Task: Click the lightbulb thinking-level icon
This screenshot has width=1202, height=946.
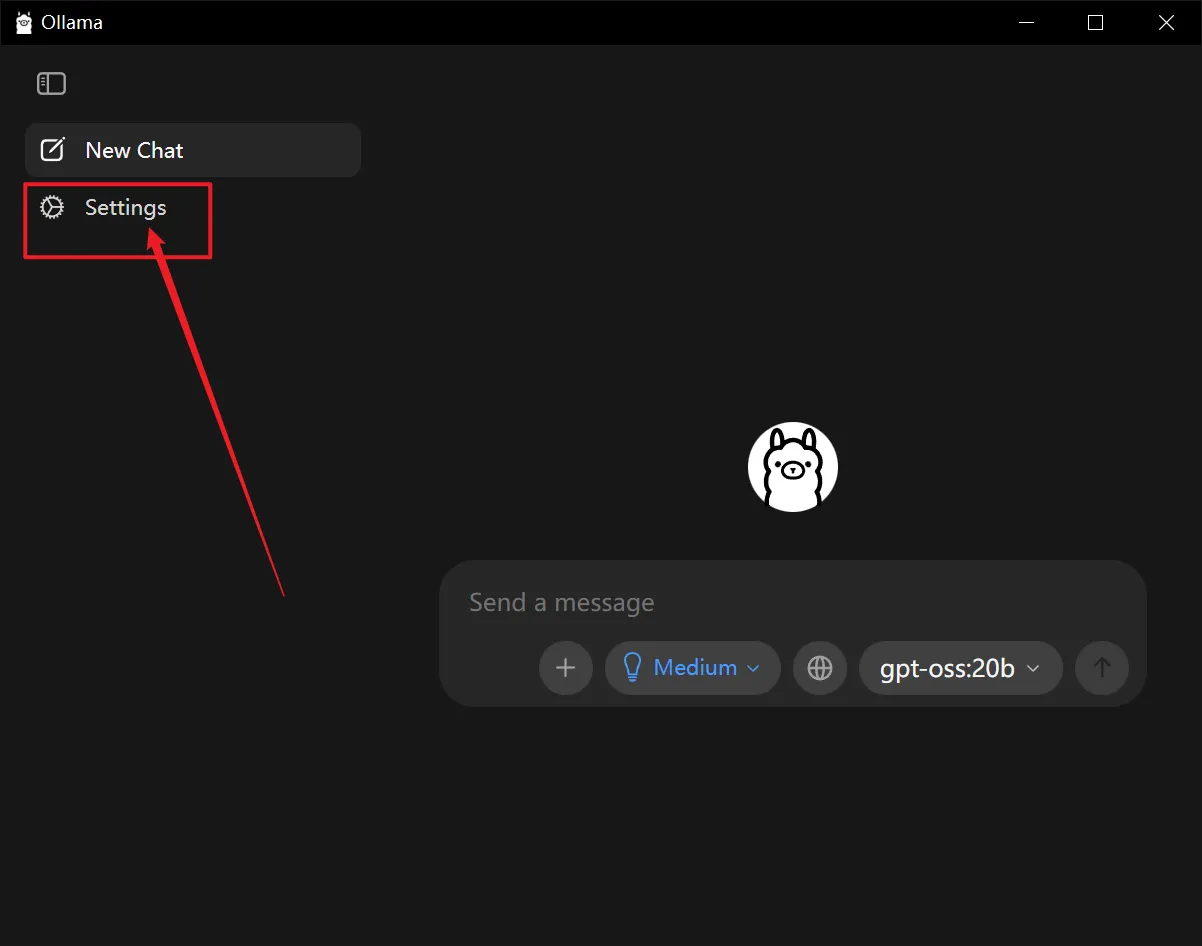Action: tap(632, 668)
